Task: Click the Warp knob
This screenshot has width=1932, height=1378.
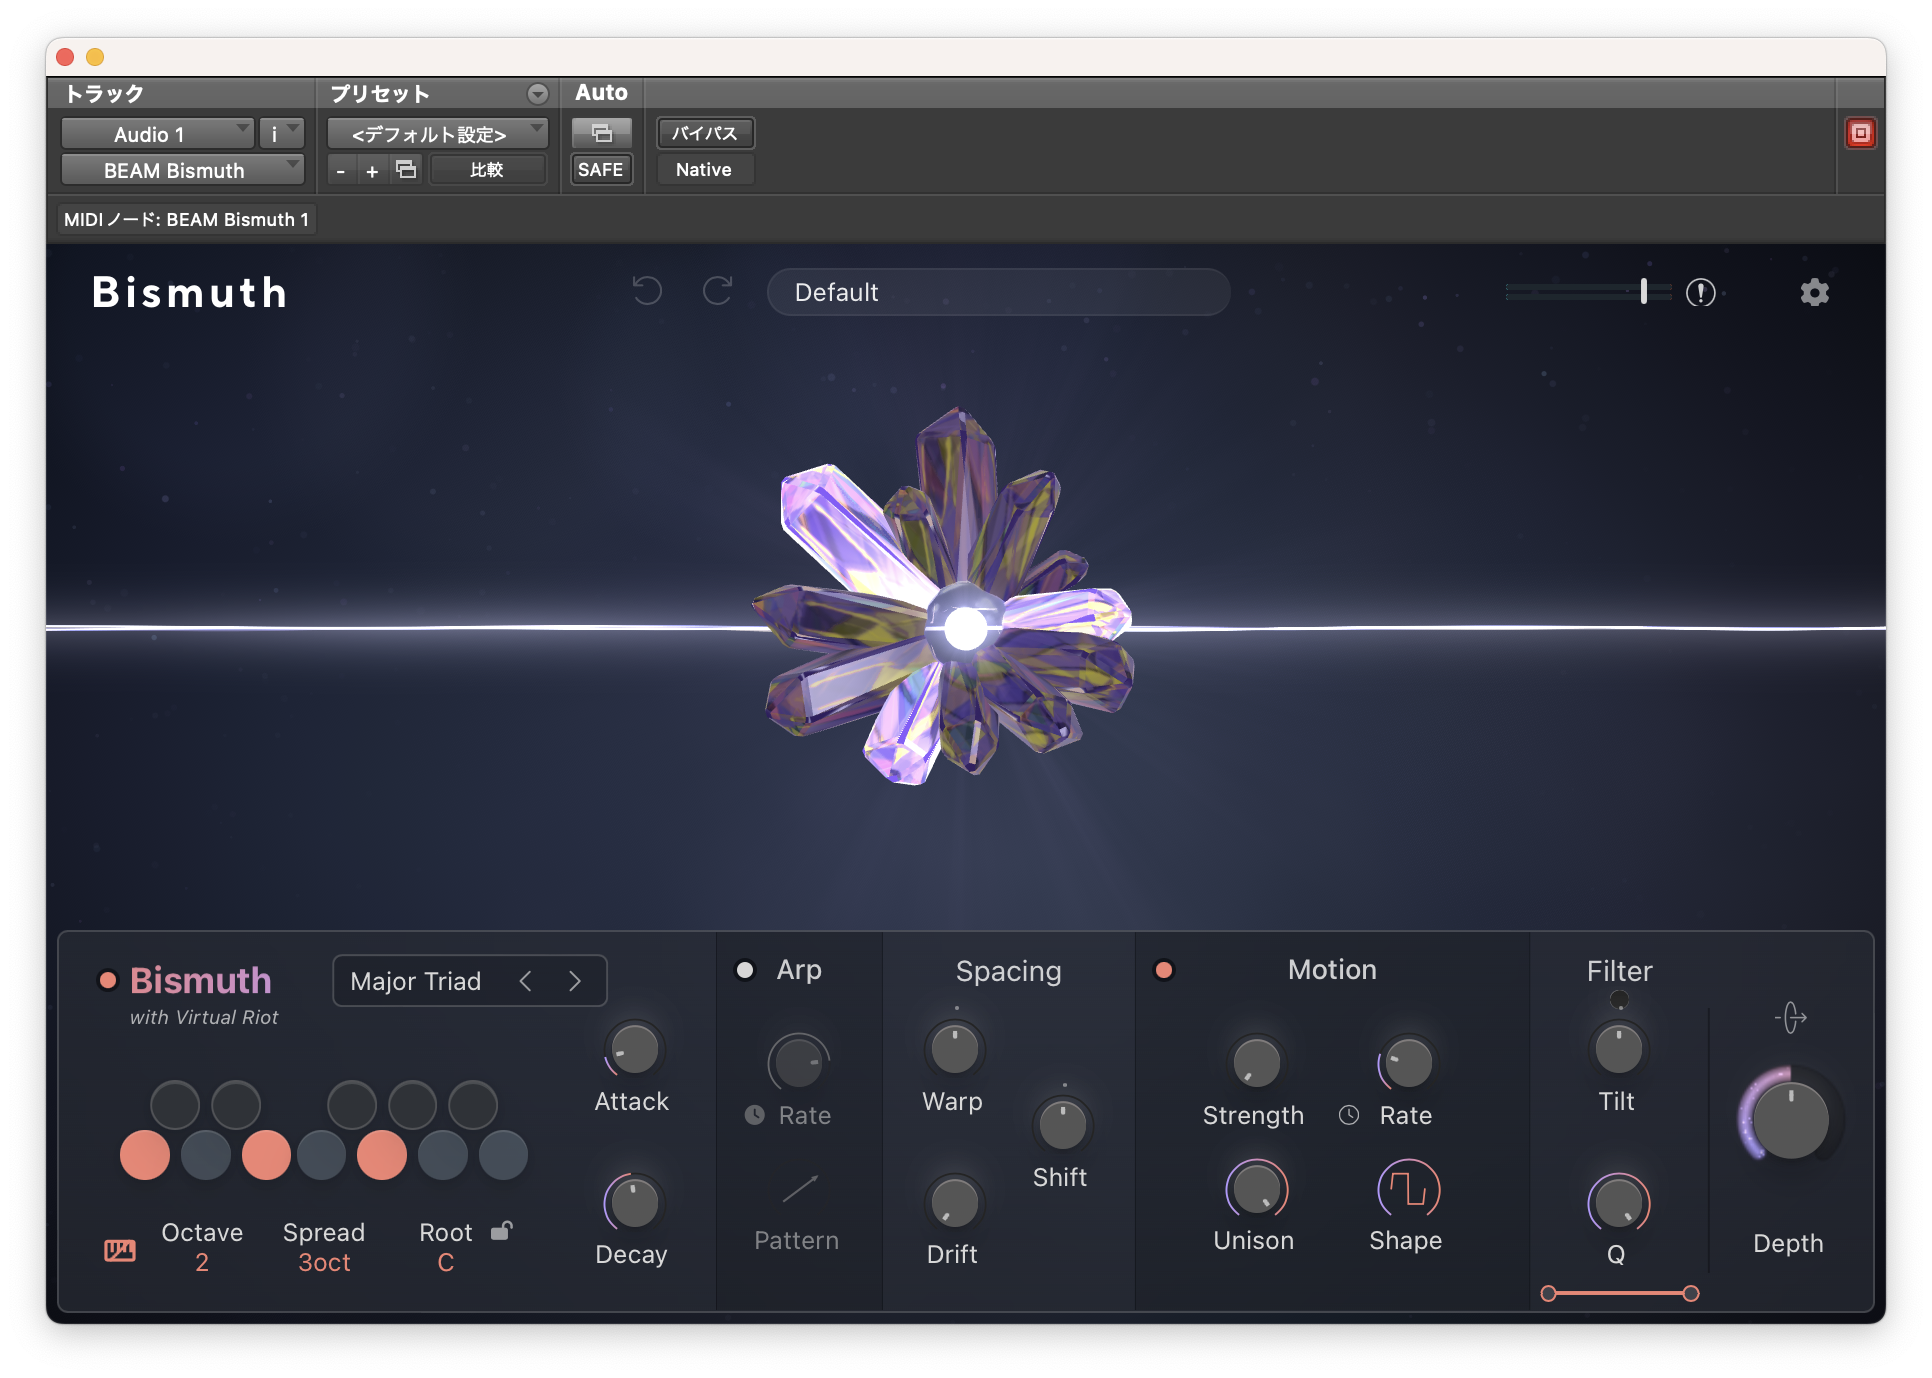Action: (954, 1049)
